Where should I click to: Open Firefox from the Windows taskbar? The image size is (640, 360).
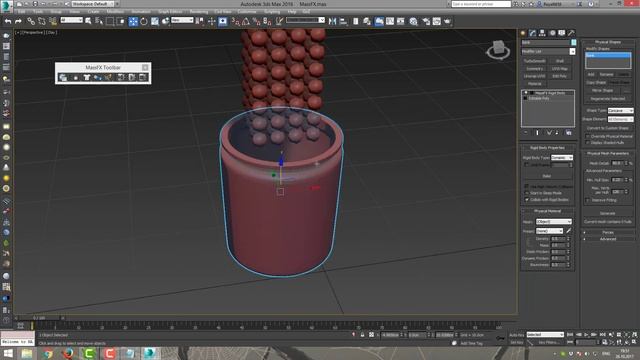point(69,353)
